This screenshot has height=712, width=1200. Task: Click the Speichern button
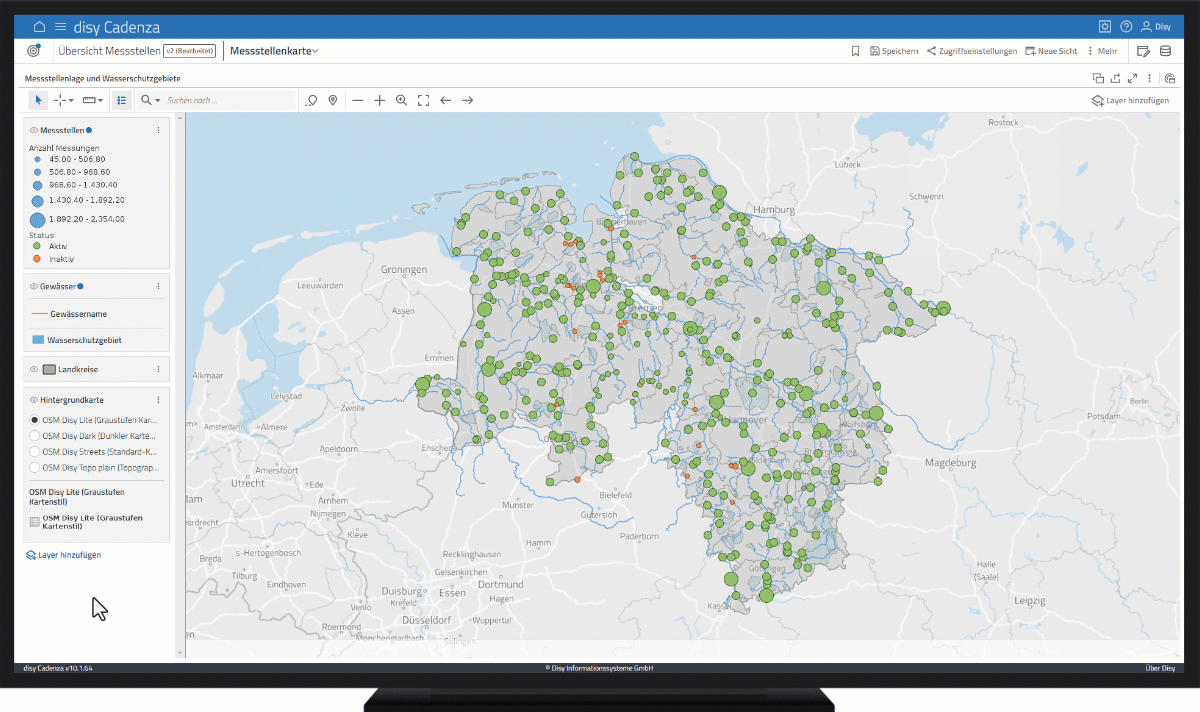[894, 51]
